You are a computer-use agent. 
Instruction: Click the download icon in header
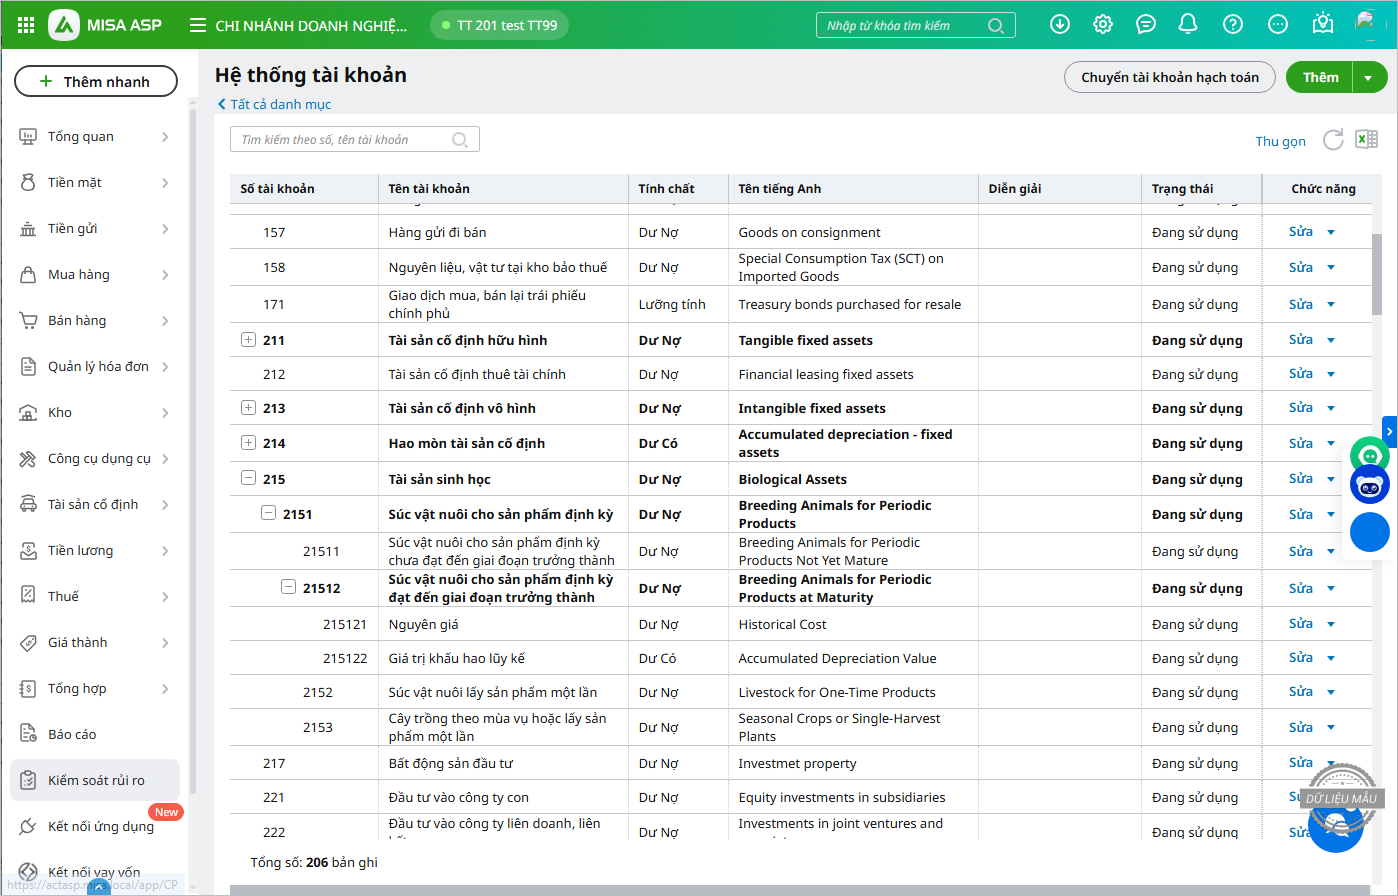pyautogui.click(x=1060, y=25)
